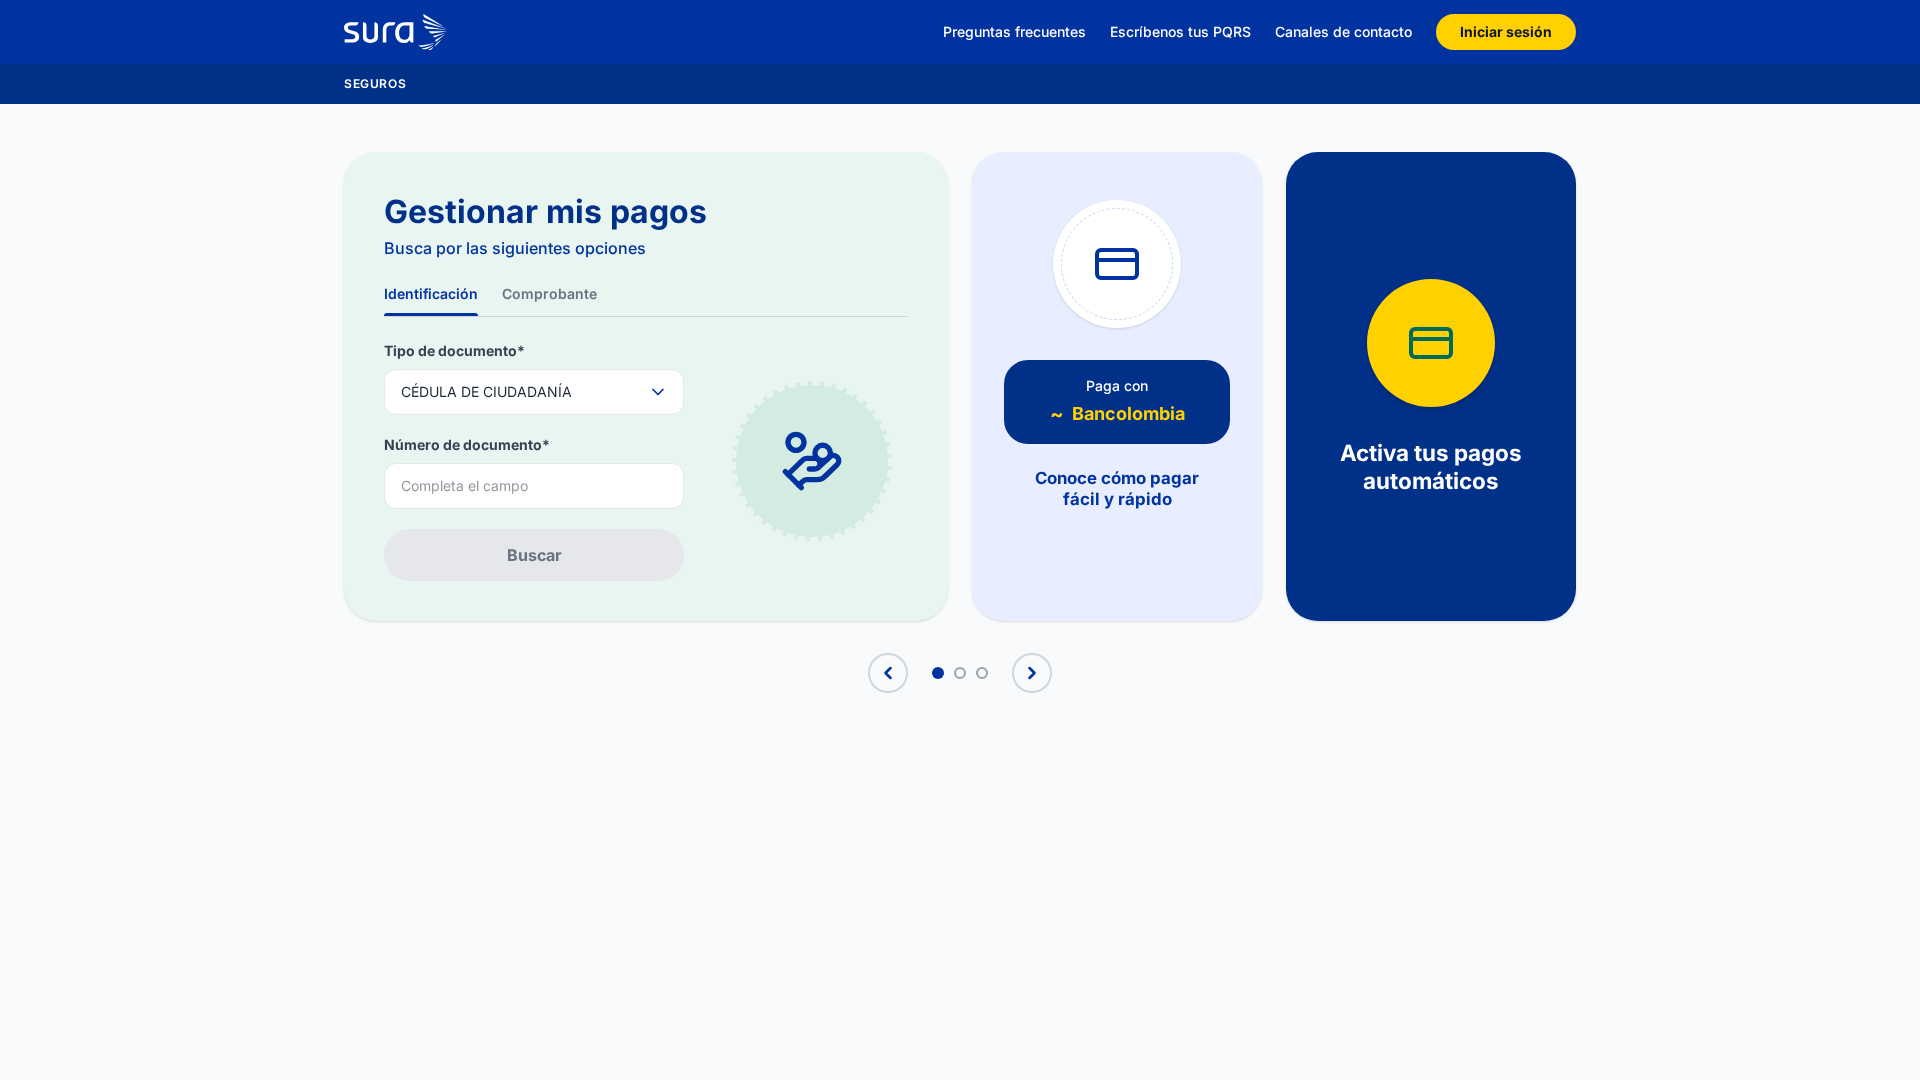Click Gestionar mis pagos heading
This screenshot has width=1920, height=1080.
tap(545, 212)
